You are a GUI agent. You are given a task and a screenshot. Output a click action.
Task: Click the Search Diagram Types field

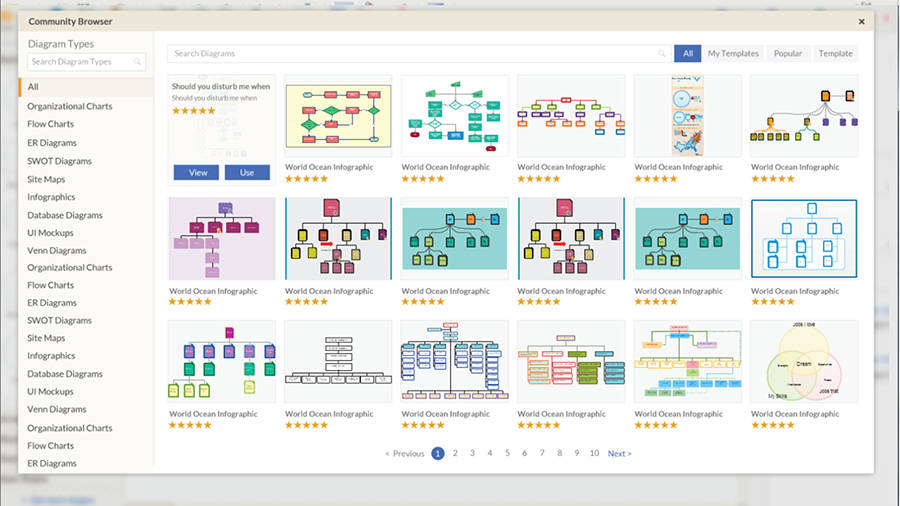(x=86, y=62)
